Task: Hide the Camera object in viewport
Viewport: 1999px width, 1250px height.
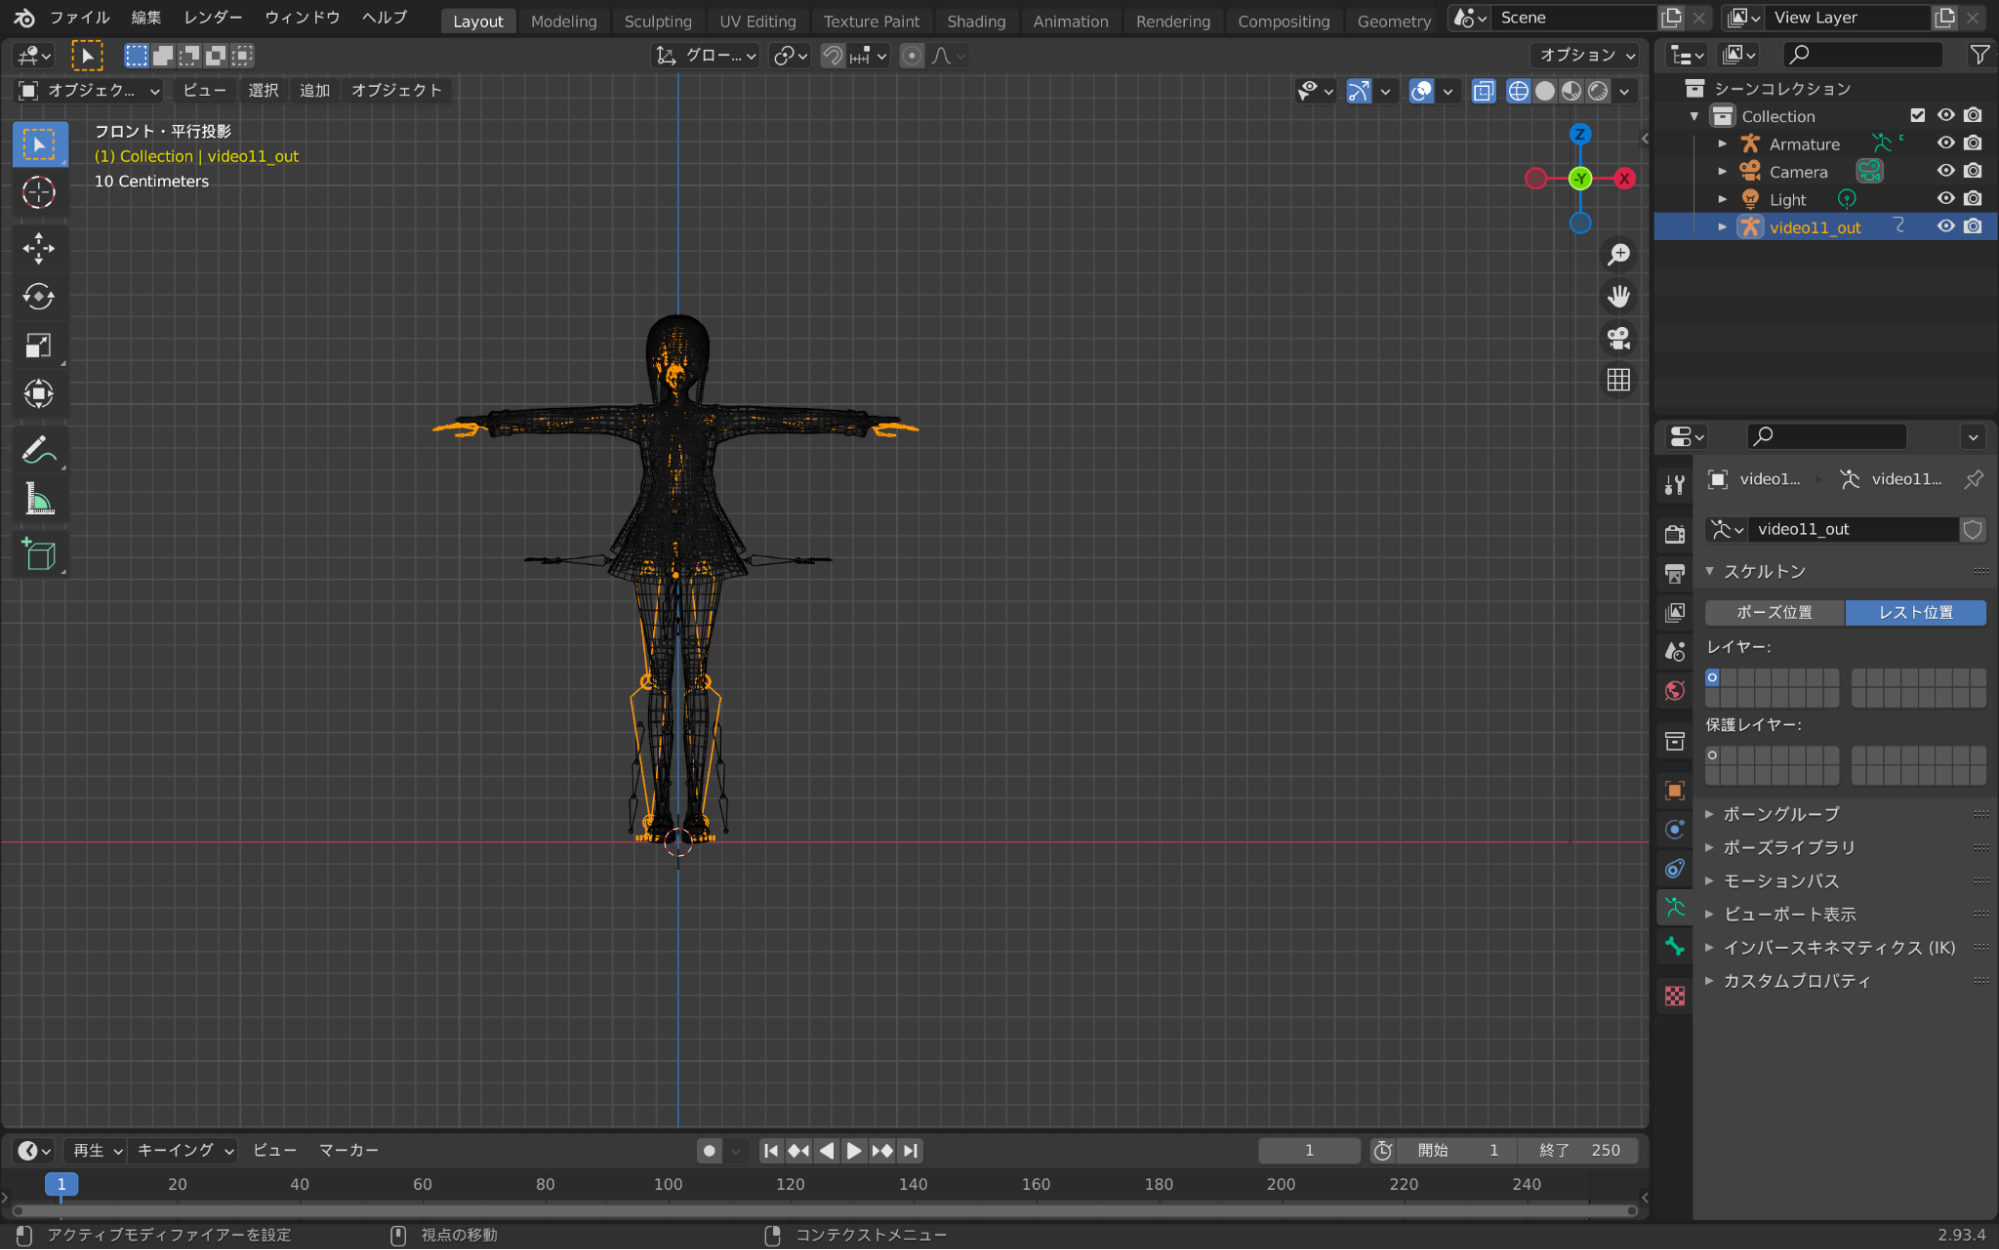Action: (1945, 171)
